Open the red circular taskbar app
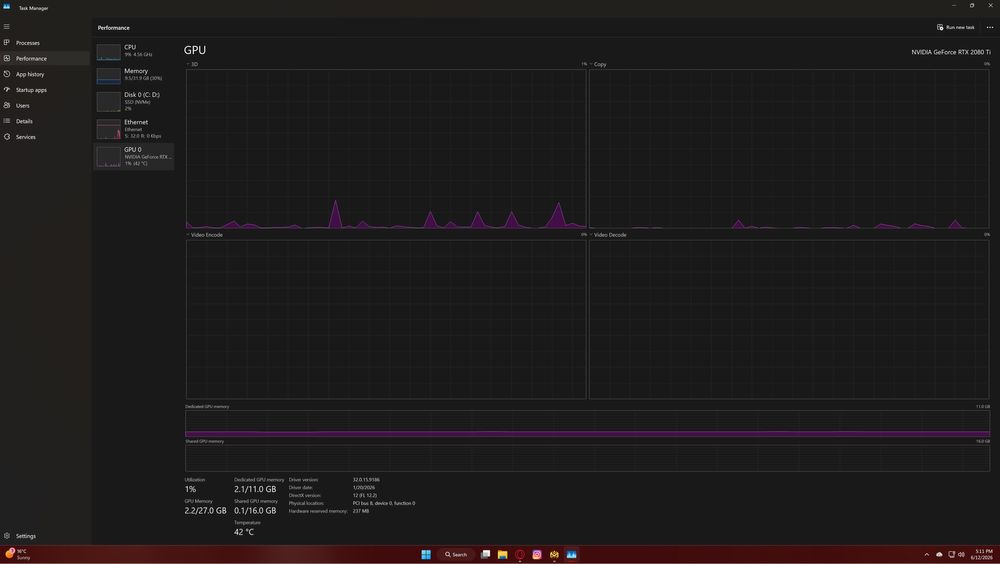Viewport: 1000px width, 564px height. point(520,554)
